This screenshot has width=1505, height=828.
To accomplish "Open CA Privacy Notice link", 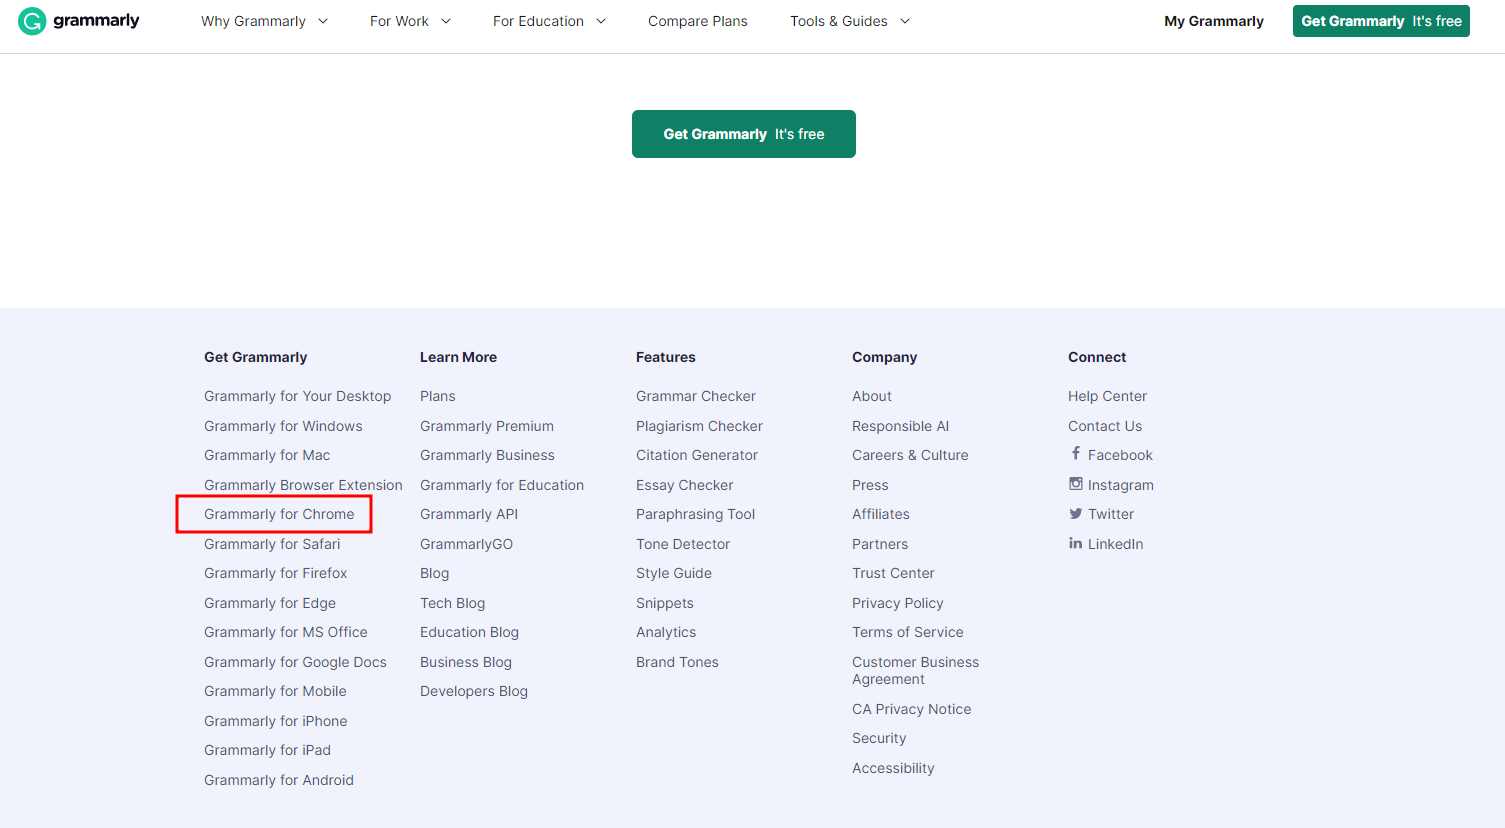I will 912,709.
